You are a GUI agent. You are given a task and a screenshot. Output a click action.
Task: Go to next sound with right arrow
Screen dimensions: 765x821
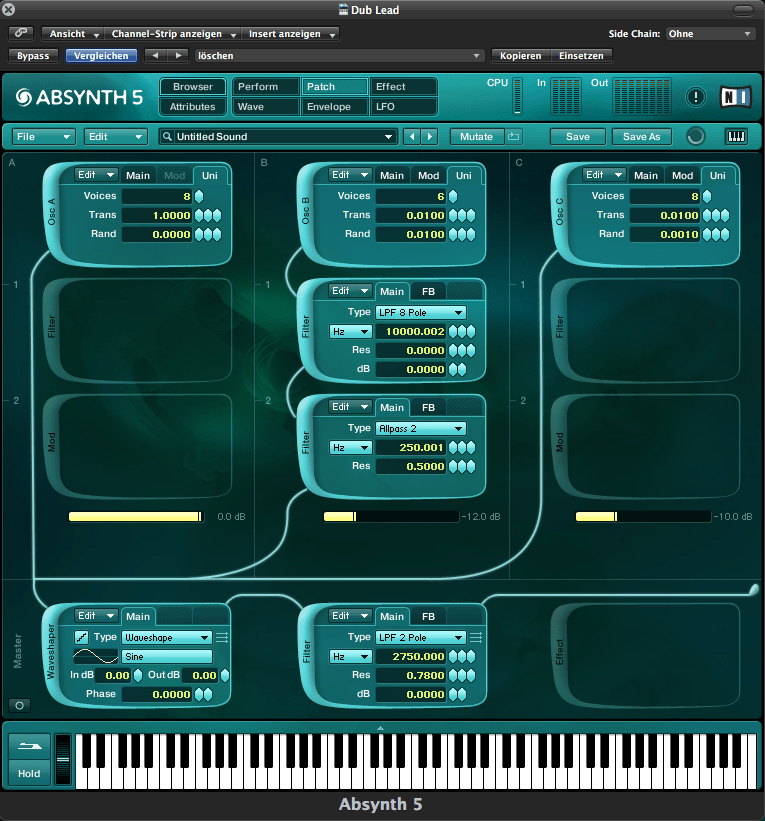click(430, 136)
